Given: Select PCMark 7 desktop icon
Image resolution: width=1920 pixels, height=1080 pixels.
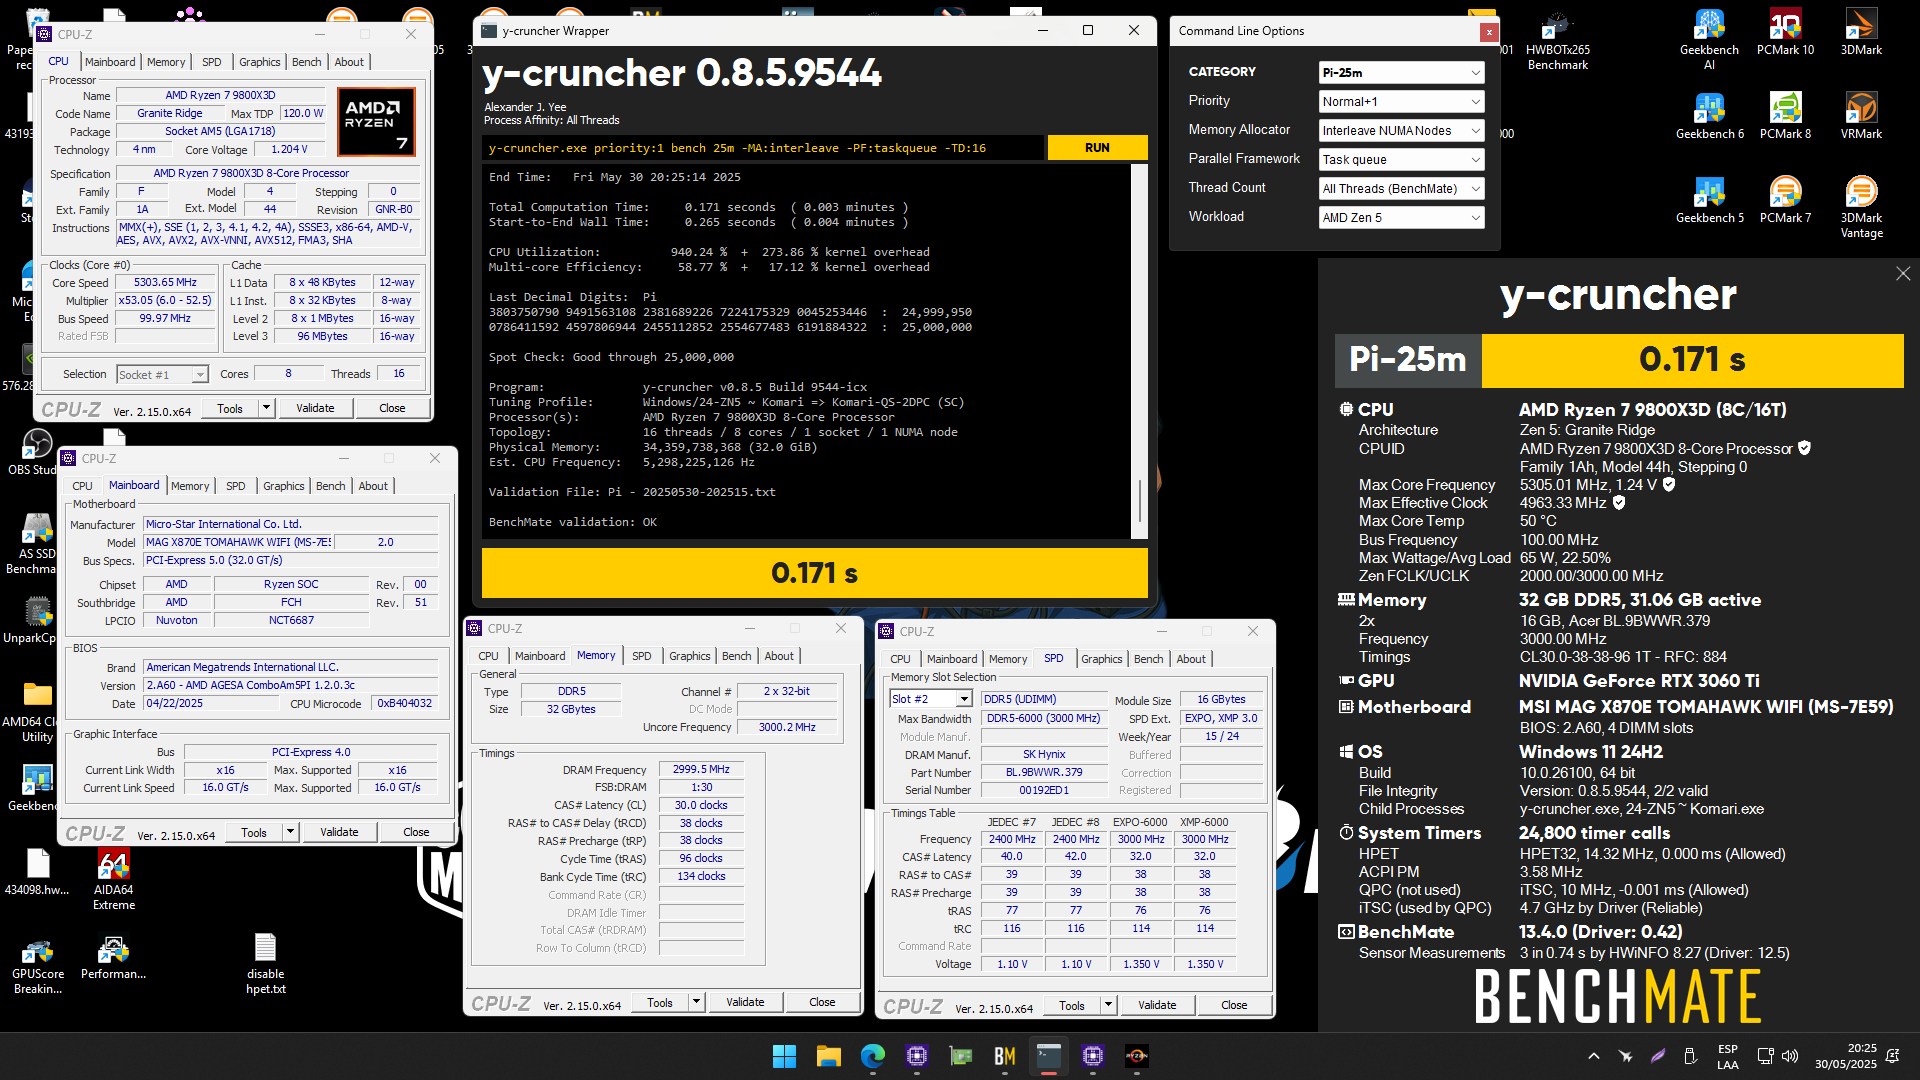Looking at the screenshot, I should [x=1785, y=200].
